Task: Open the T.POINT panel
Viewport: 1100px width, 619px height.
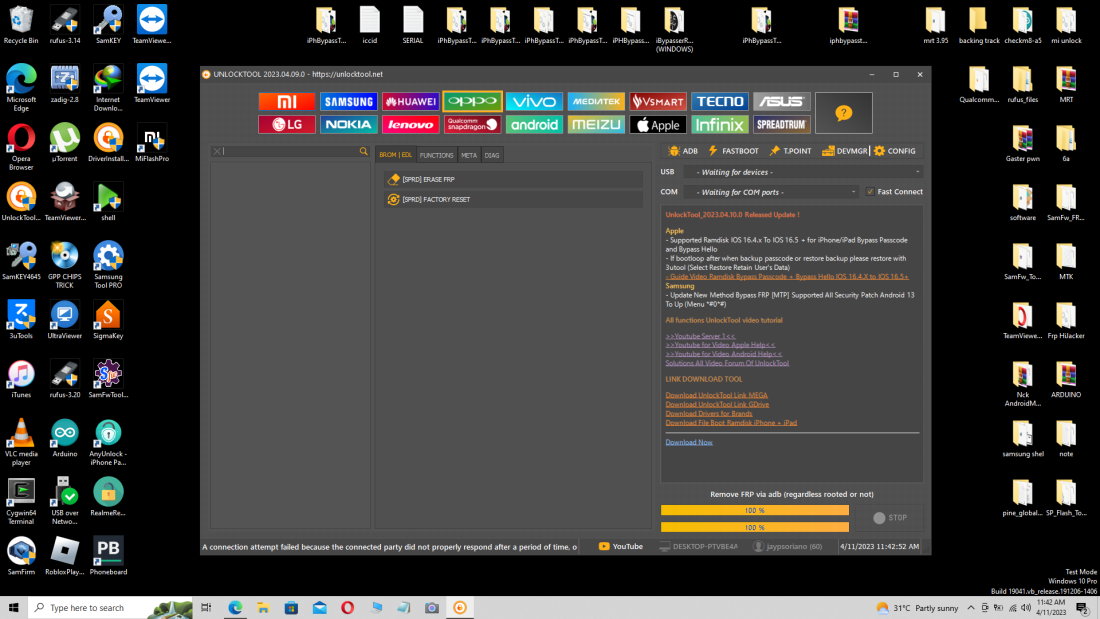Action: (790, 151)
